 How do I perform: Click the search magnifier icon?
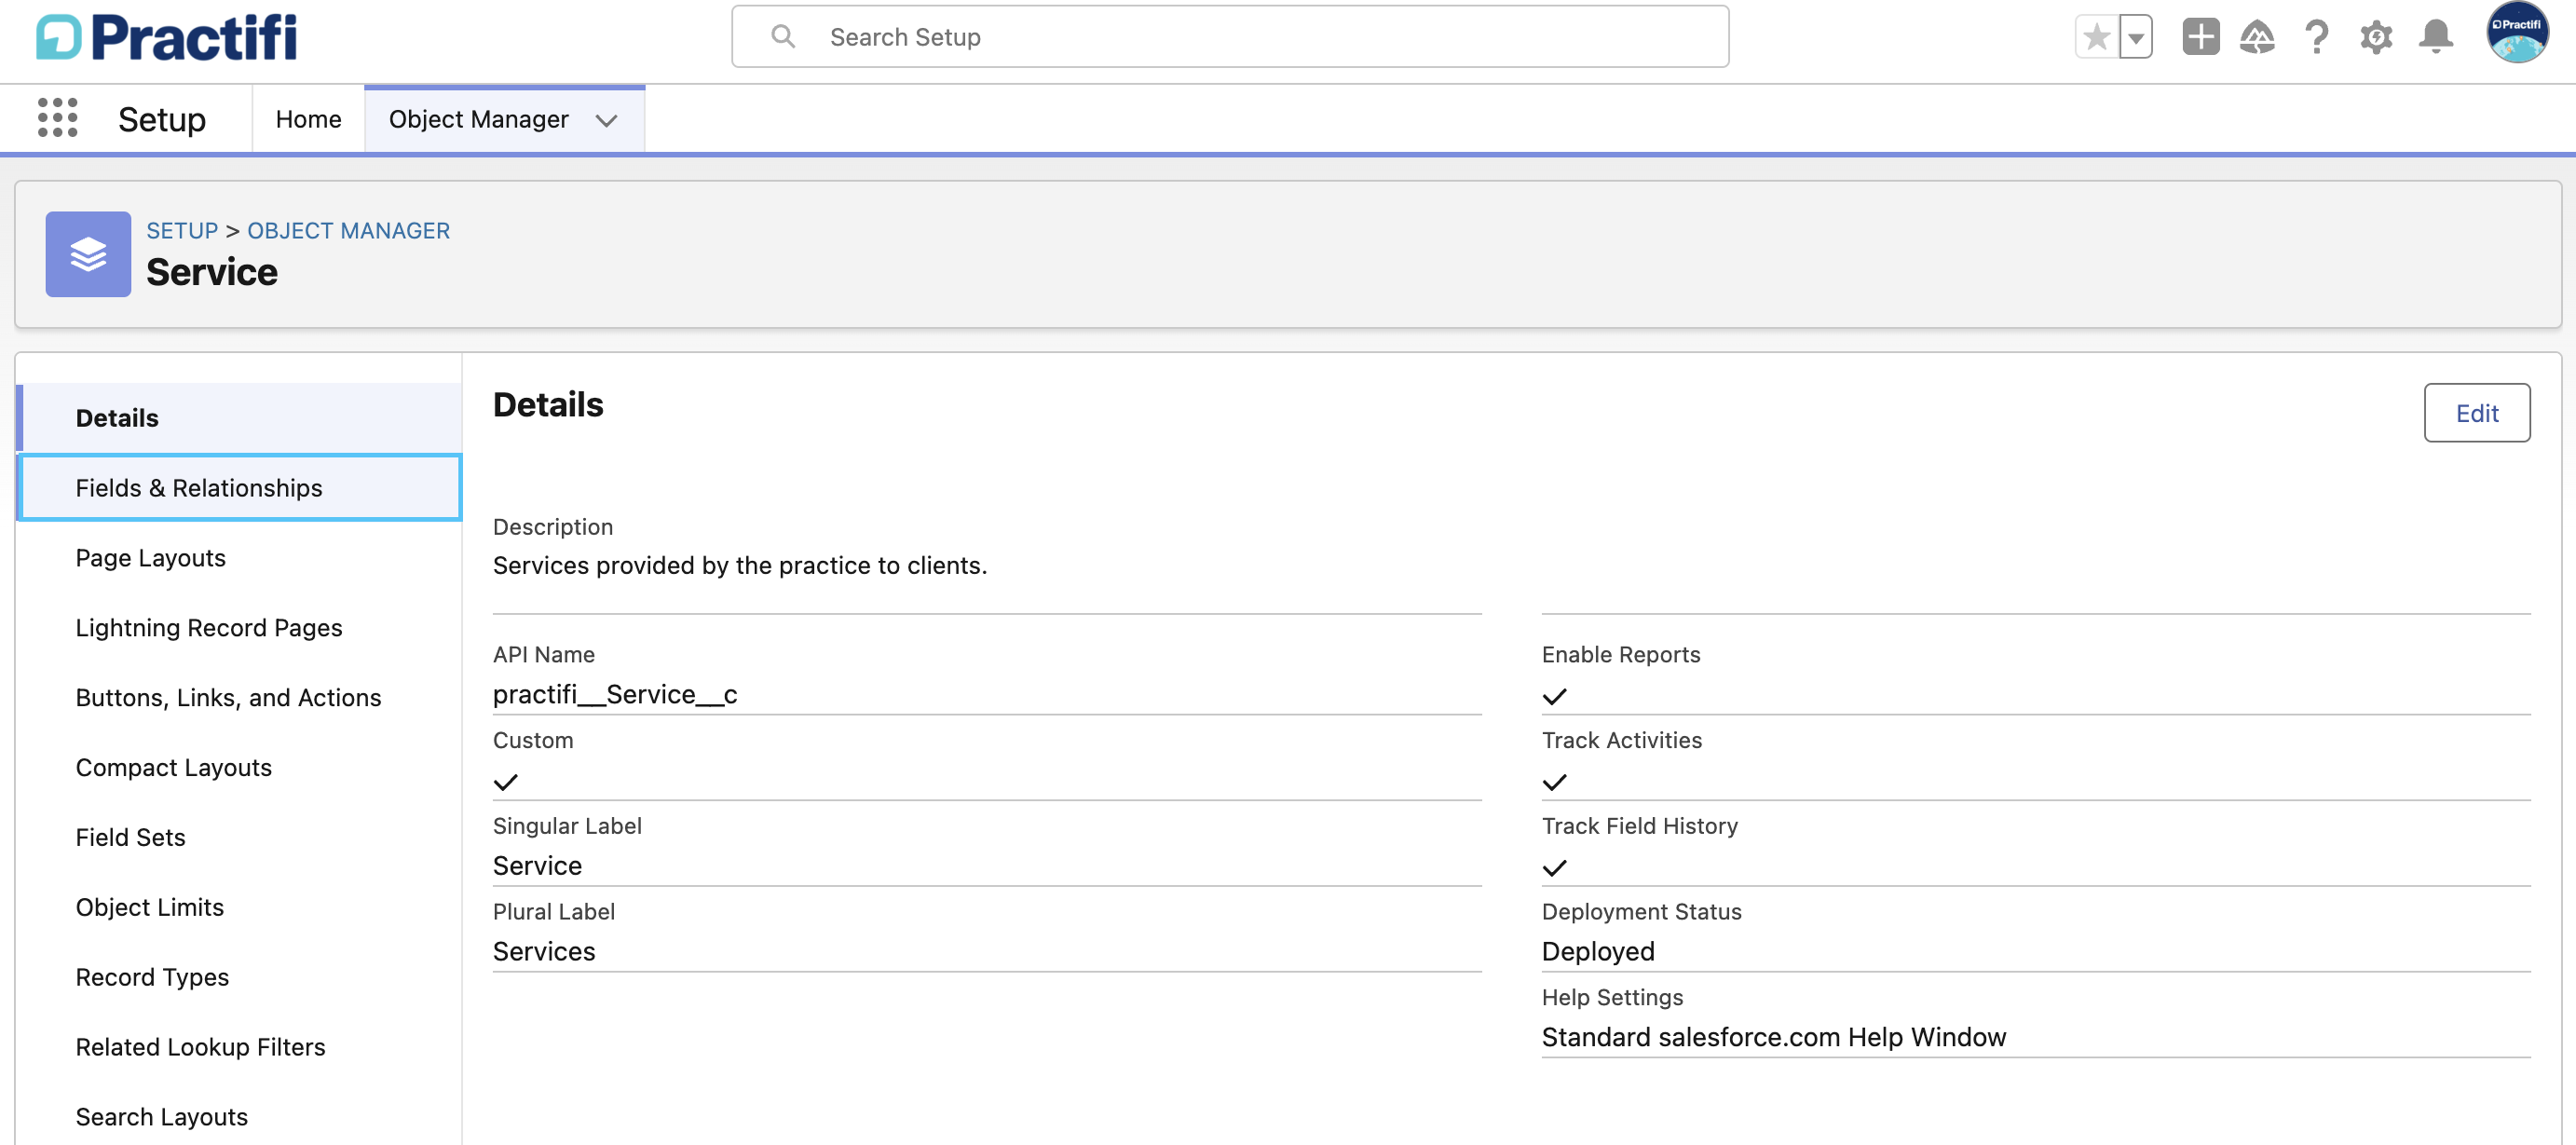pyautogui.click(x=783, y=37)
